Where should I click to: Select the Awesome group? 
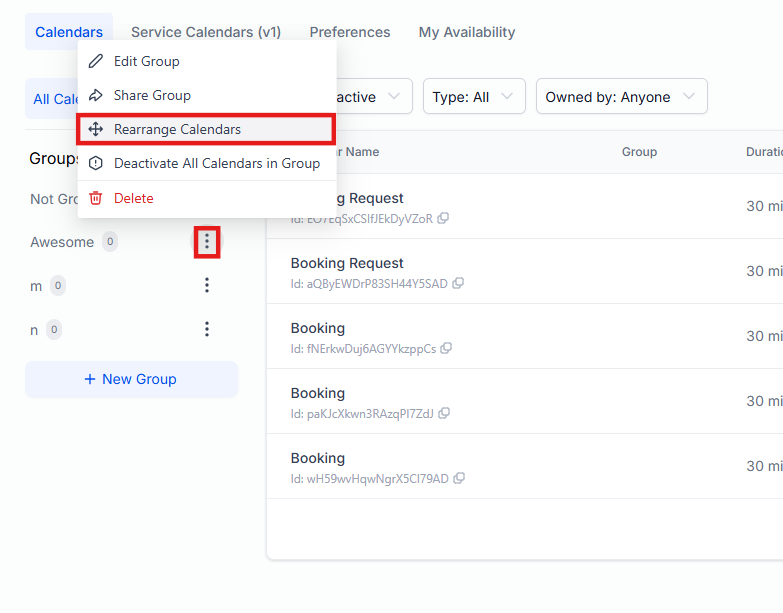[x=62, y=242]
